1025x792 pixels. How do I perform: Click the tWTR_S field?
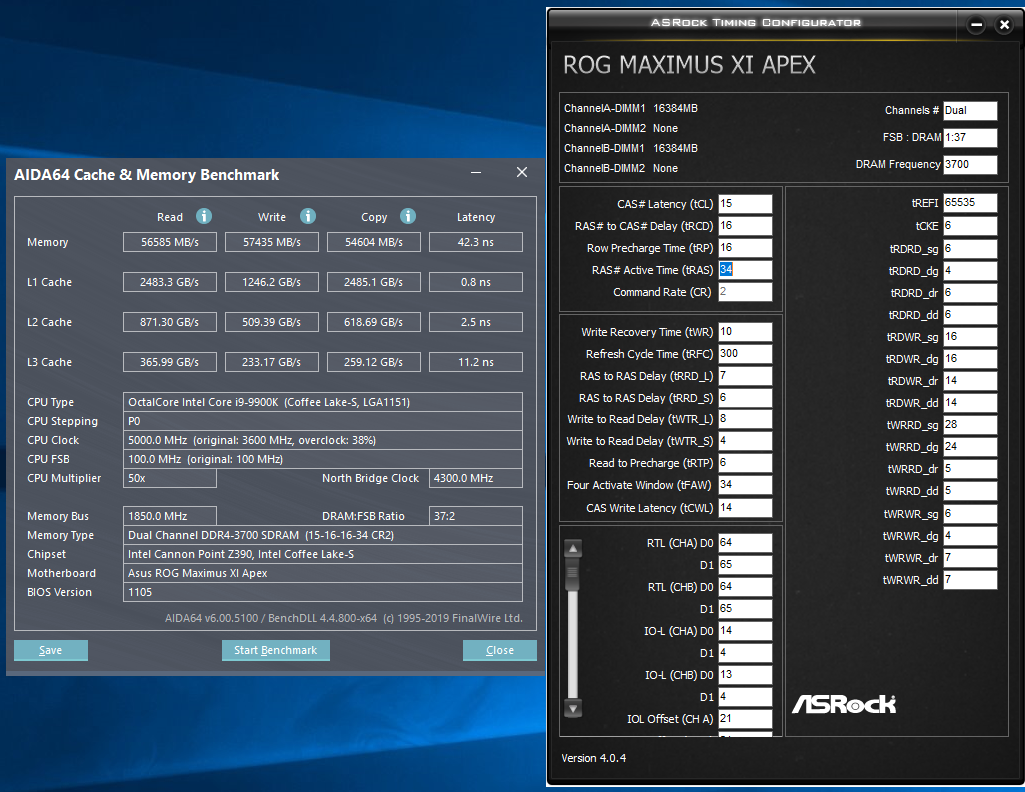745,441
